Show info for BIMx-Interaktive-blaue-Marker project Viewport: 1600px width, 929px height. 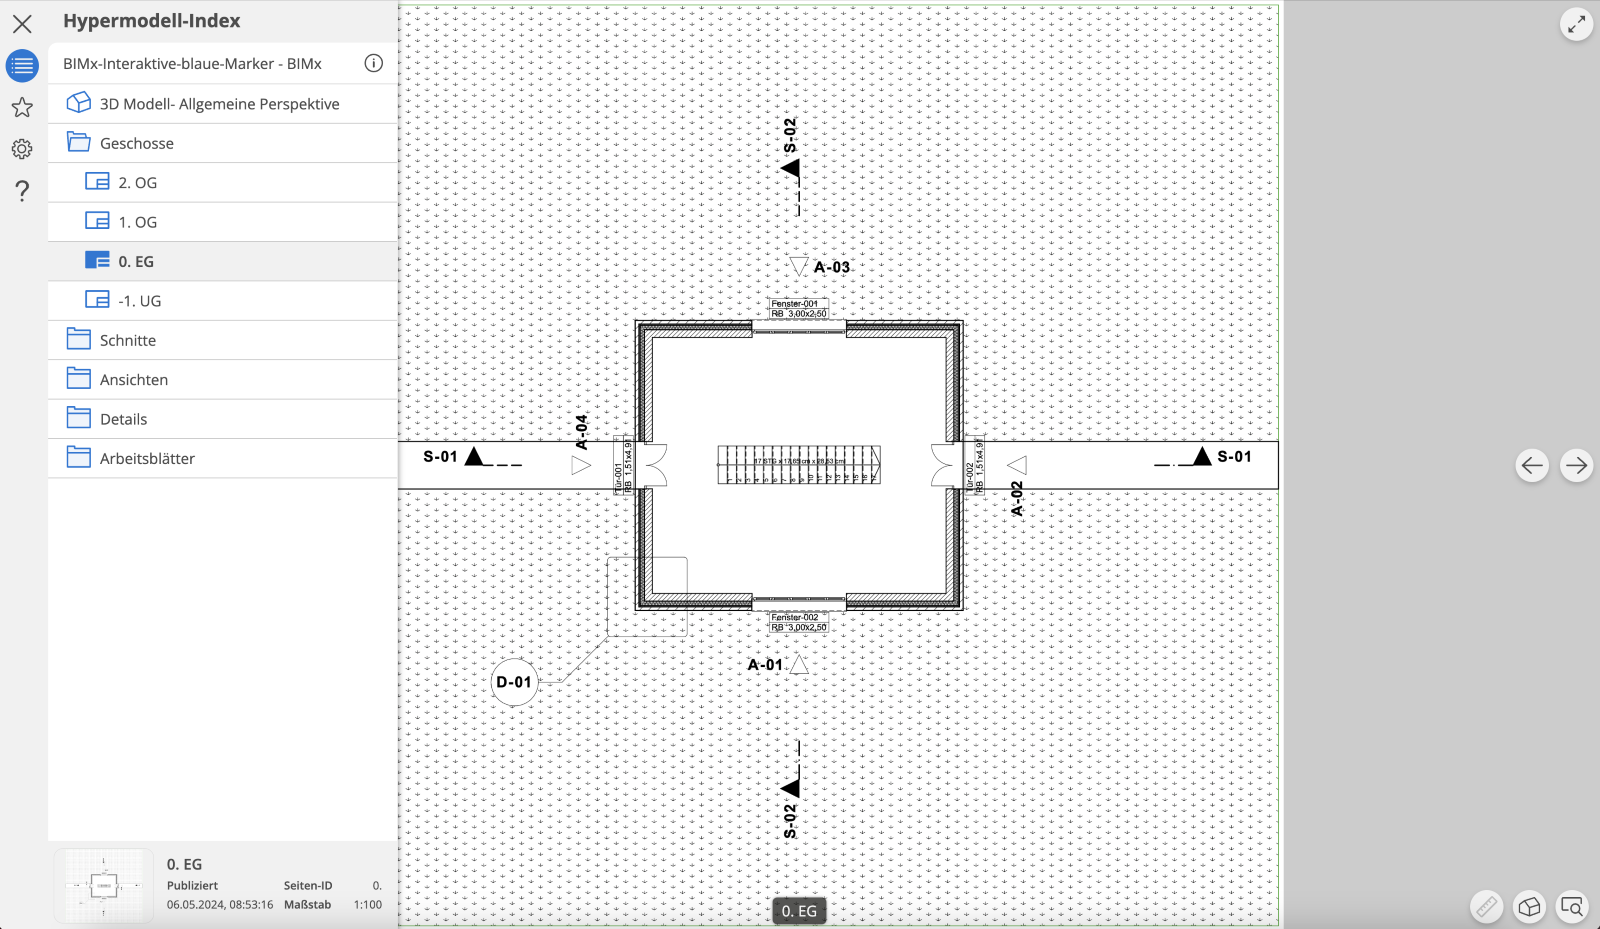click(x=373, y=63)
